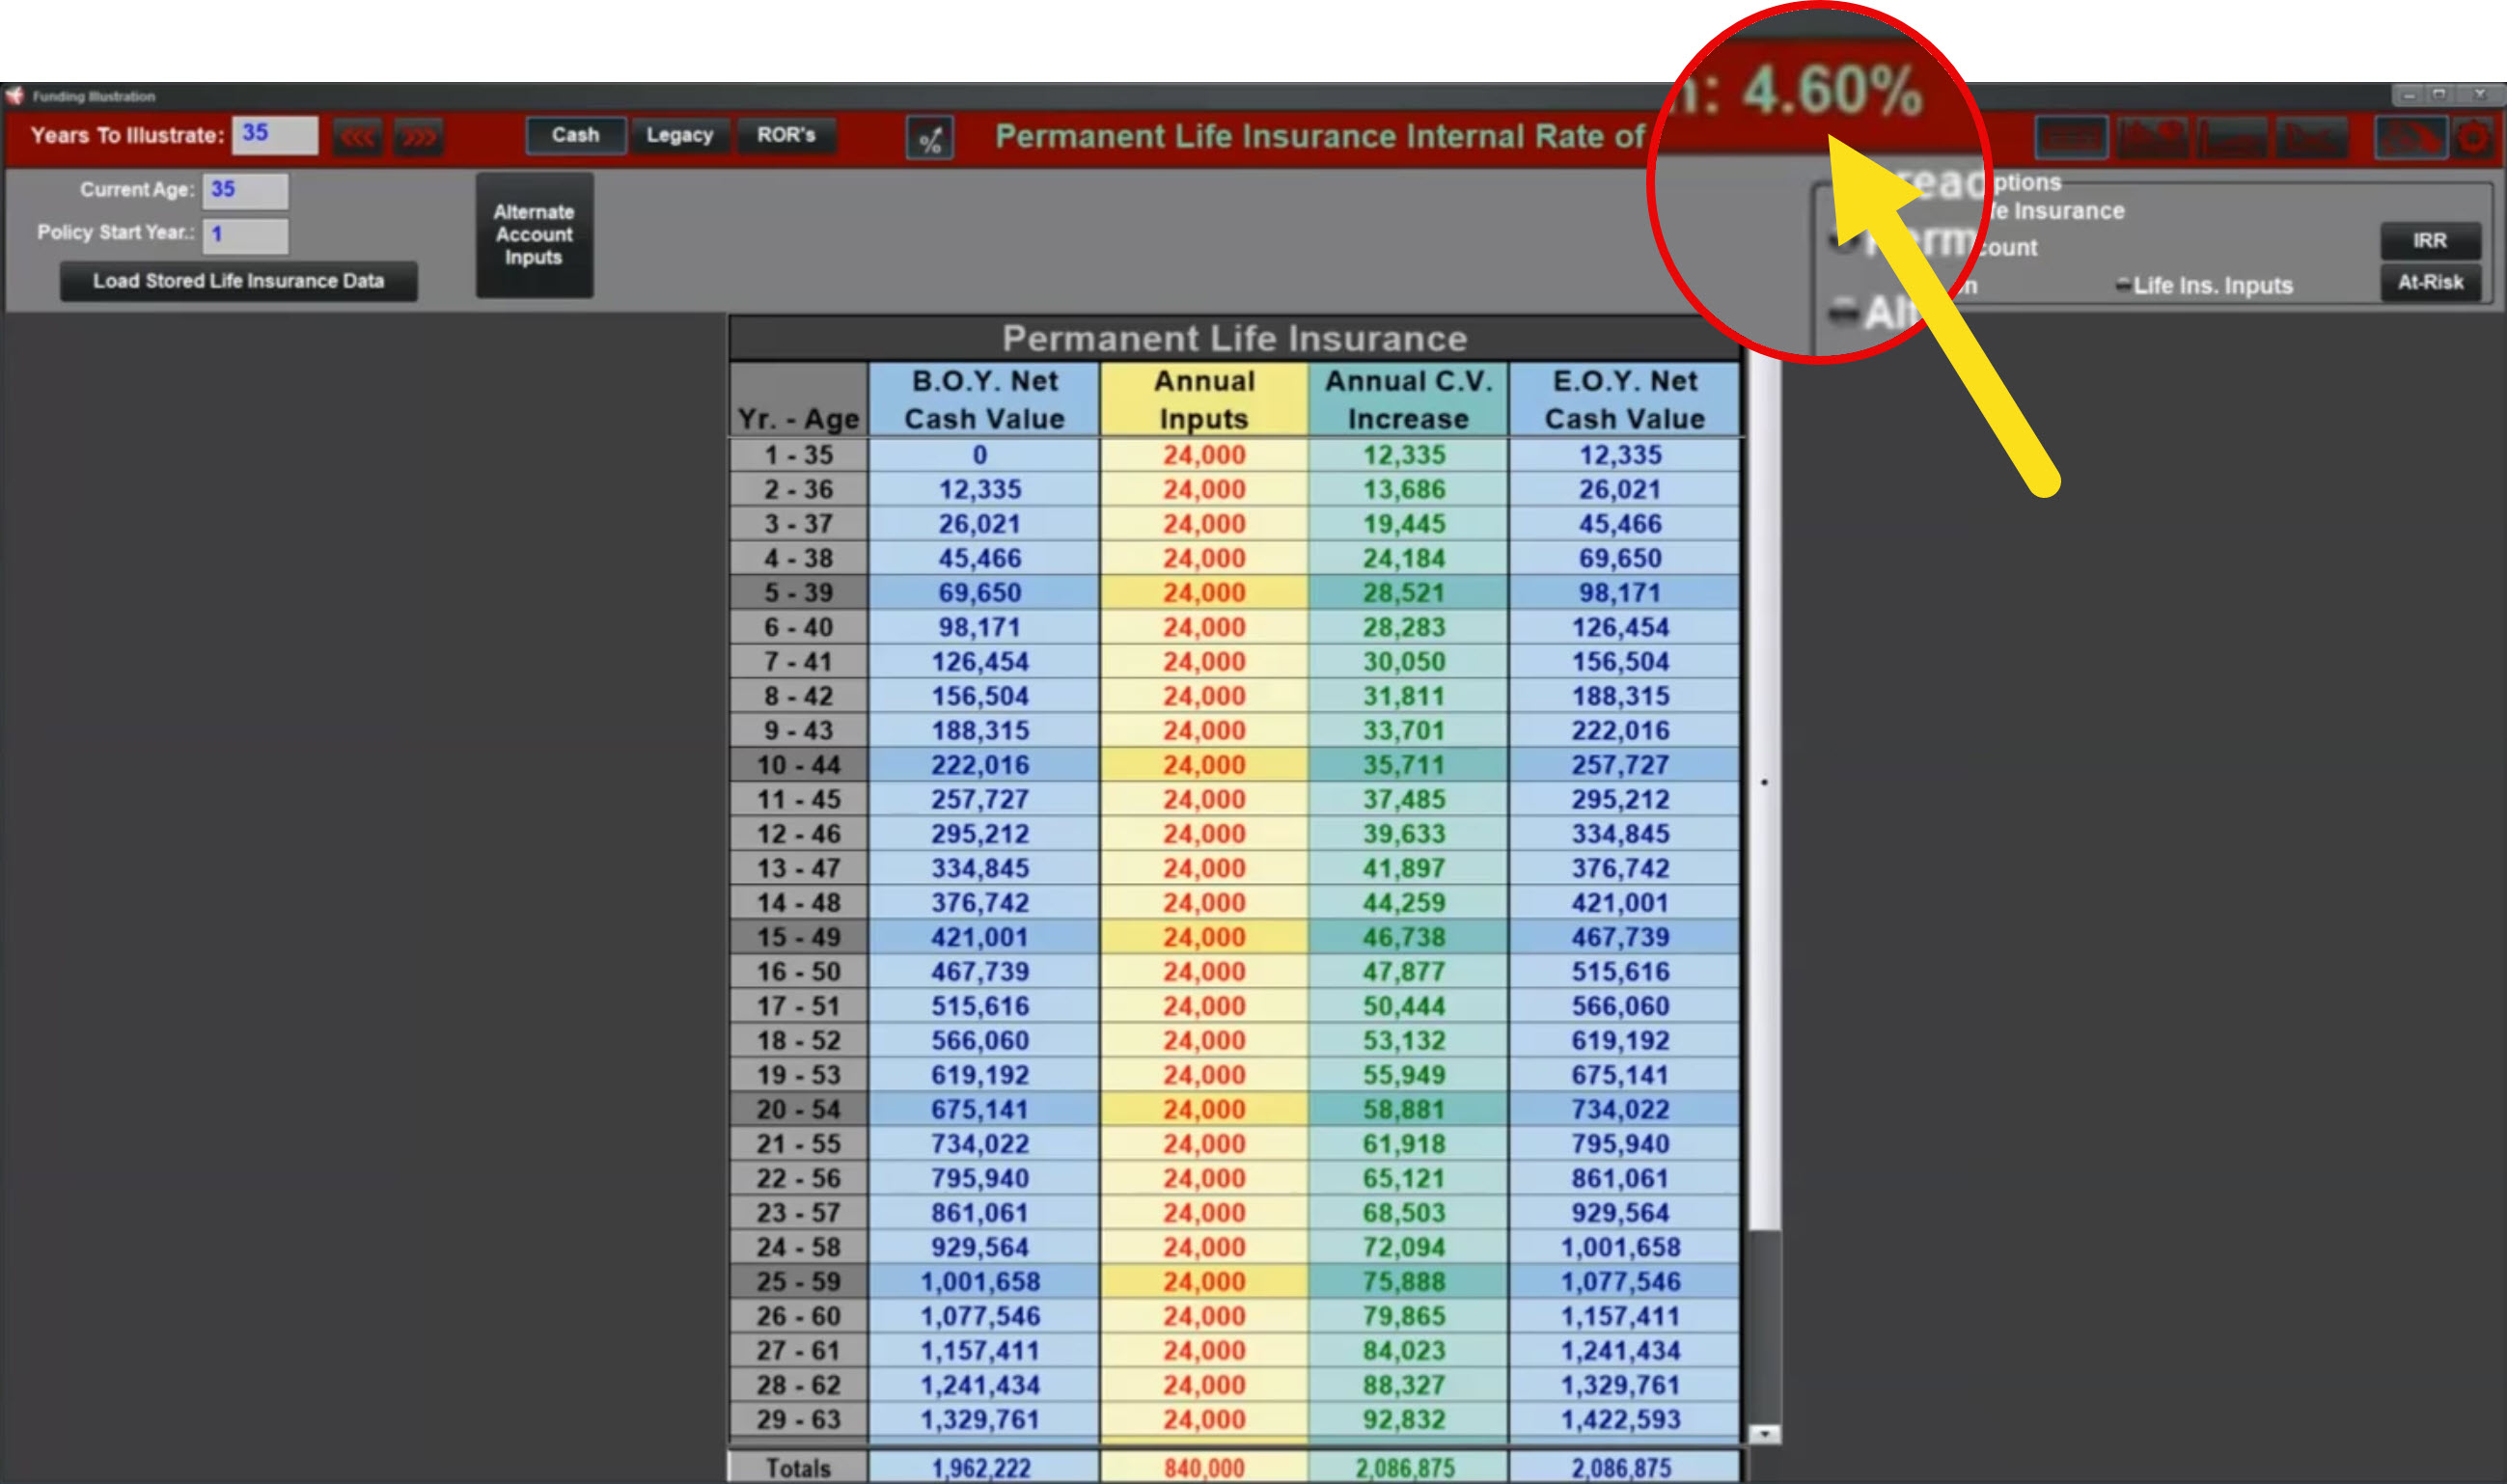Click the right triple-arrow years increase button
This screenshot has width=2507, height=1484.
click(418, 137)
